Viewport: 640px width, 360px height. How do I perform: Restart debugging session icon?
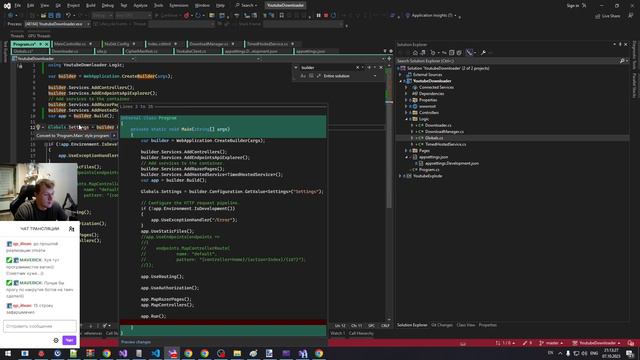[x=333, y=16]
